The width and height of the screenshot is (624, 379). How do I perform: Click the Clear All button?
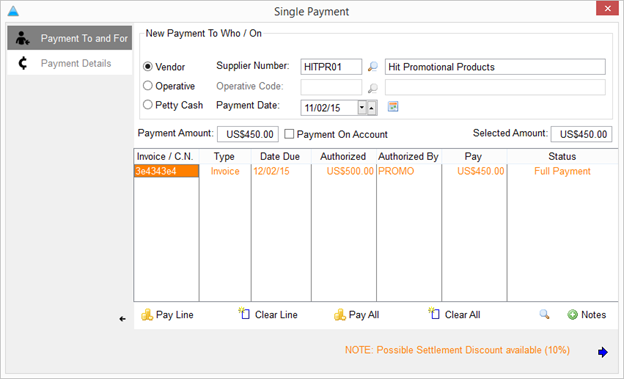click(x=454, y=315)
